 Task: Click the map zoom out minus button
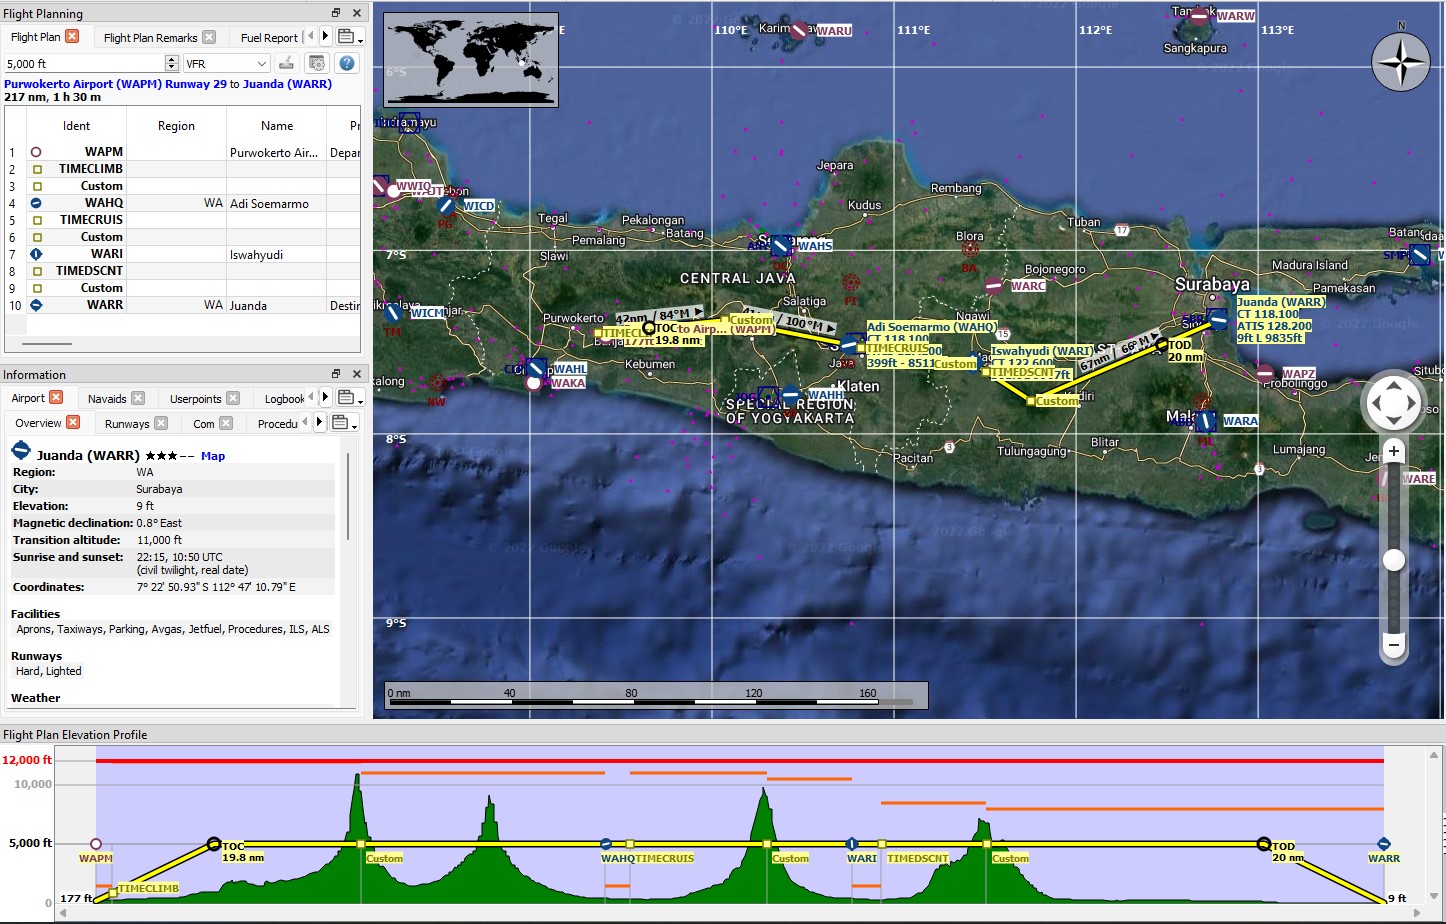1393,645
